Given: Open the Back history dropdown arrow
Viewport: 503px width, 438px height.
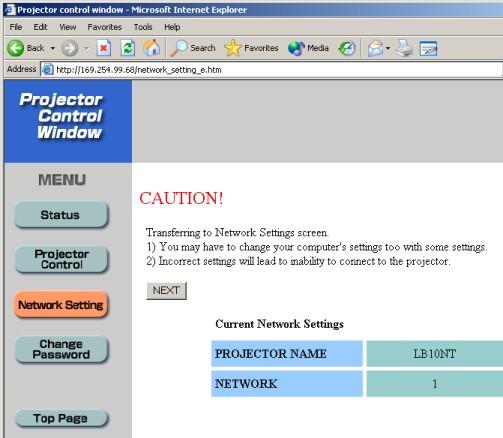Looking at the screenshot, I should [53, 48].
